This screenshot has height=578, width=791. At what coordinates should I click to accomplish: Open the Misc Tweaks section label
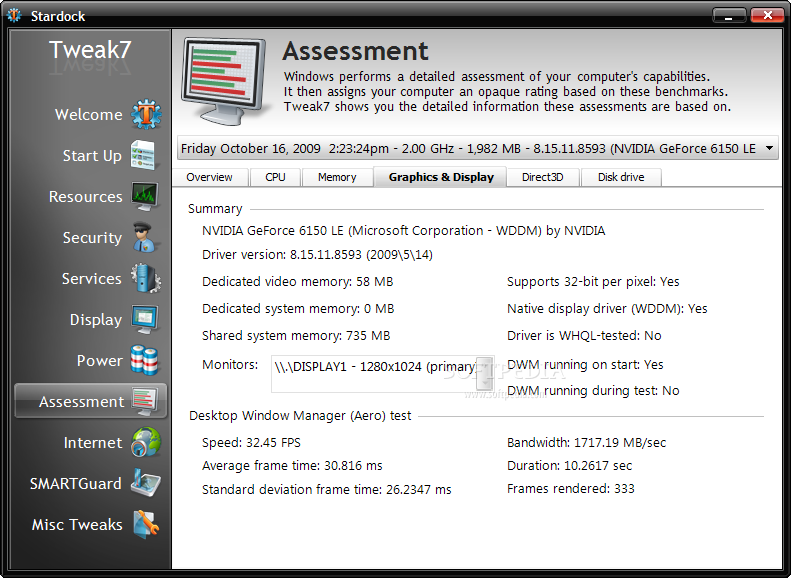pos(77,525)
